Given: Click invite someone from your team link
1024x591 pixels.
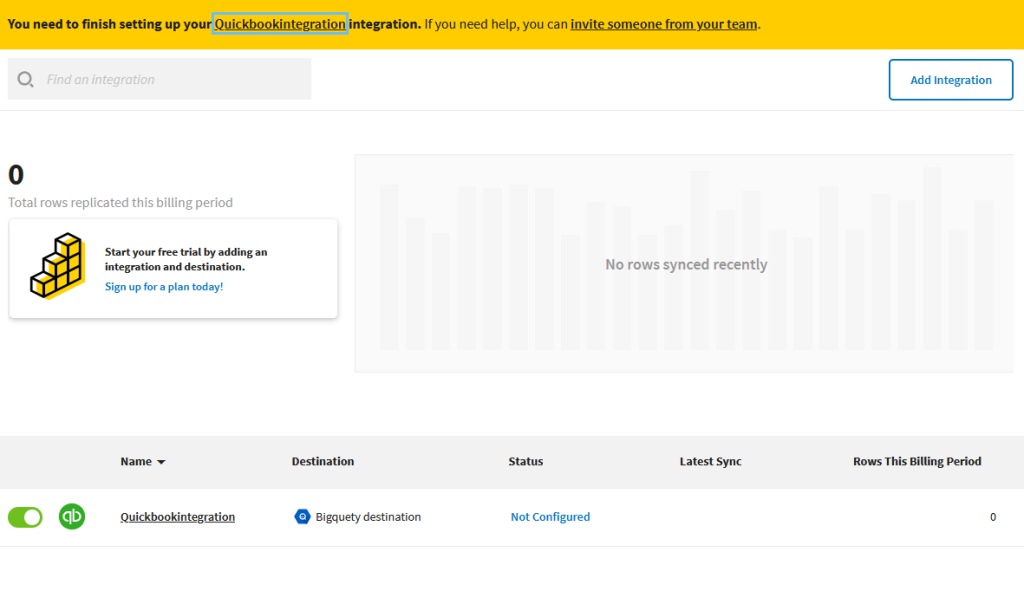Looking at the screenshot, I should [664, 24].
